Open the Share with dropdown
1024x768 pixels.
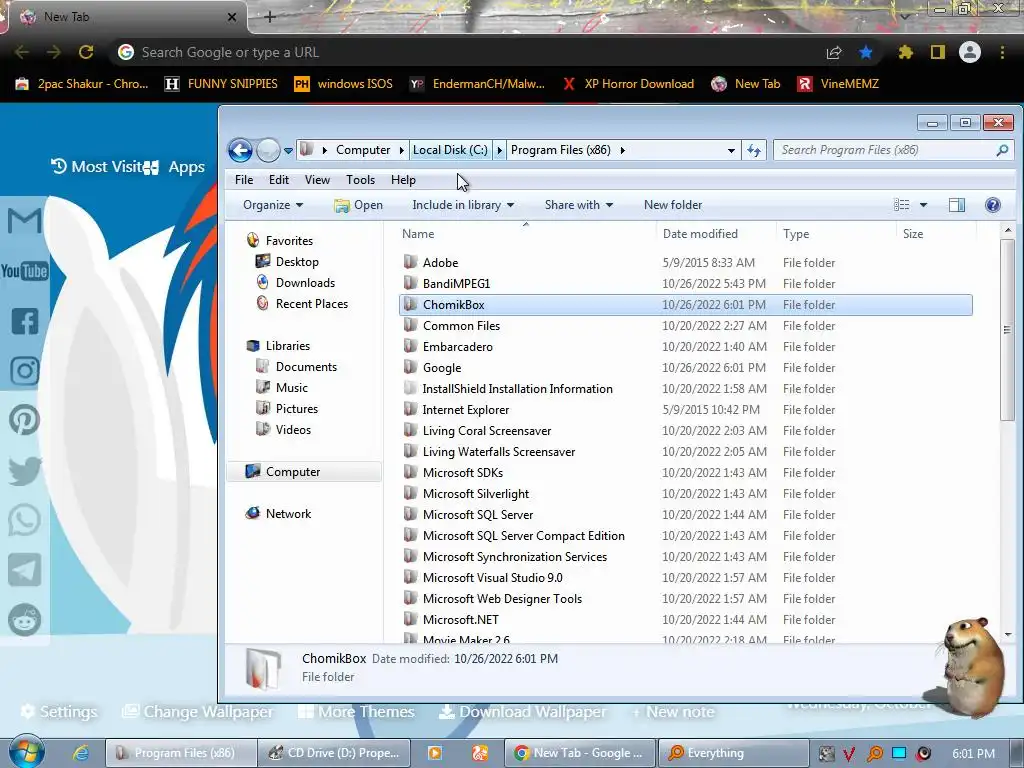(579, 205)
